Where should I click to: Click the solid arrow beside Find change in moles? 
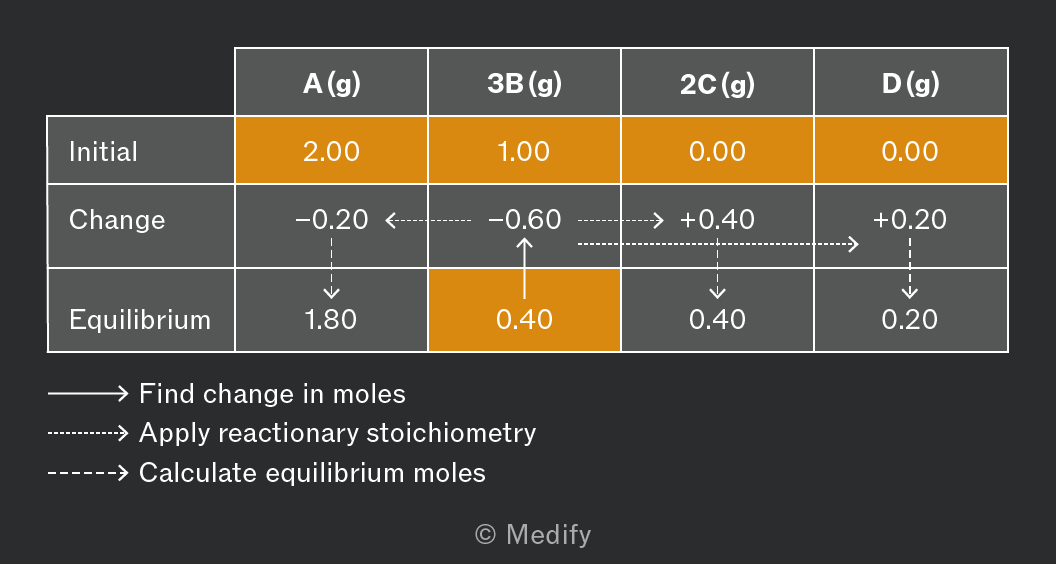(88, 394)
